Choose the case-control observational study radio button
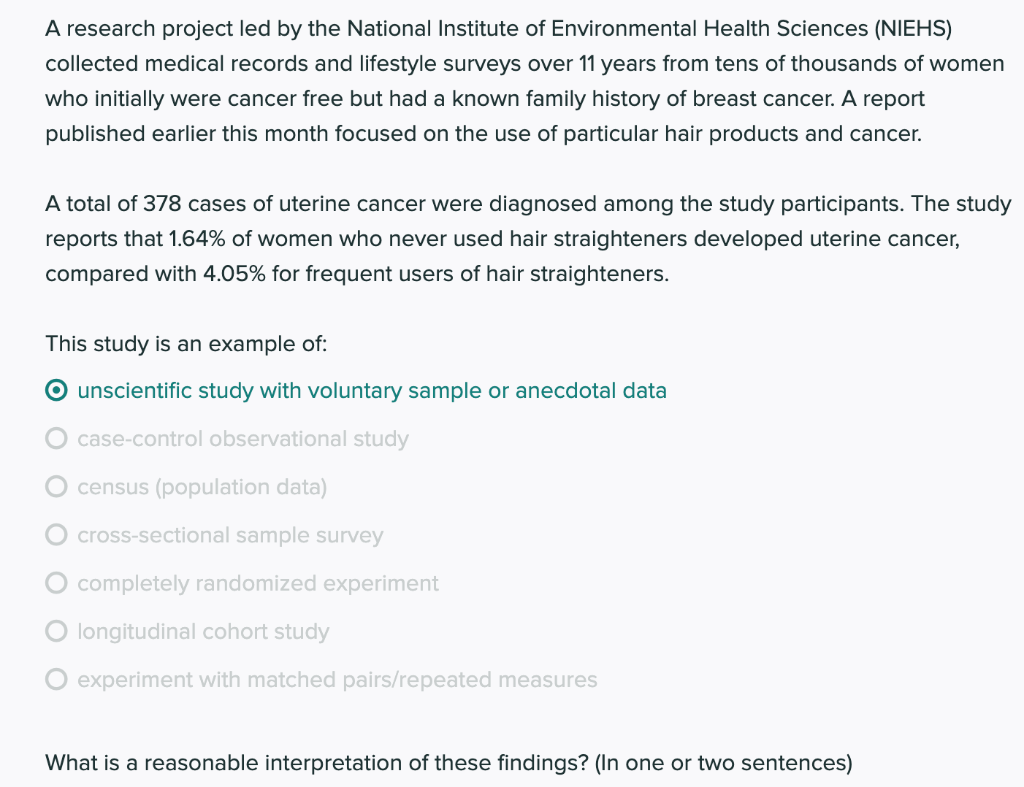This screenshot has width=1024, height=787. (x=57, y=438)
